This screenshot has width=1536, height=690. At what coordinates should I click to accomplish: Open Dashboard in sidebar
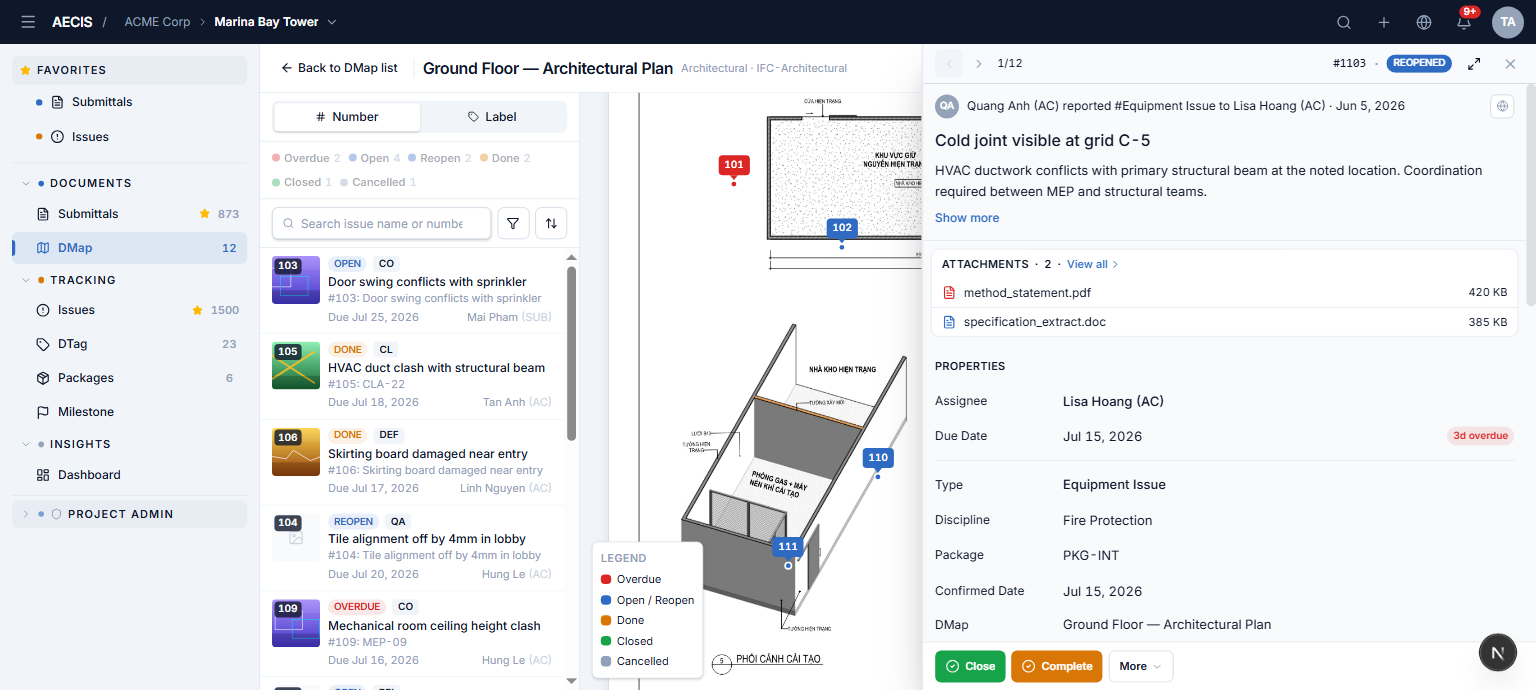click(89, 475)
